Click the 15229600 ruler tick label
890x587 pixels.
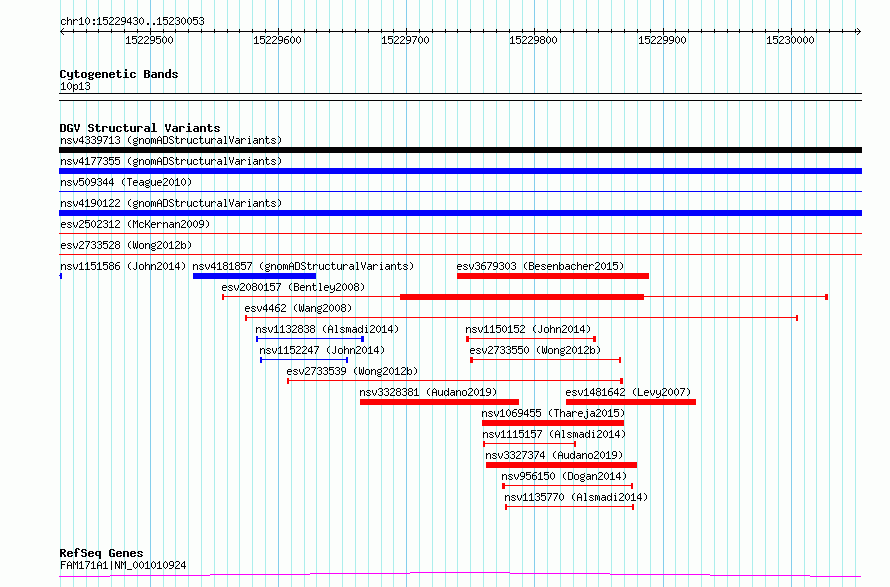277,40
